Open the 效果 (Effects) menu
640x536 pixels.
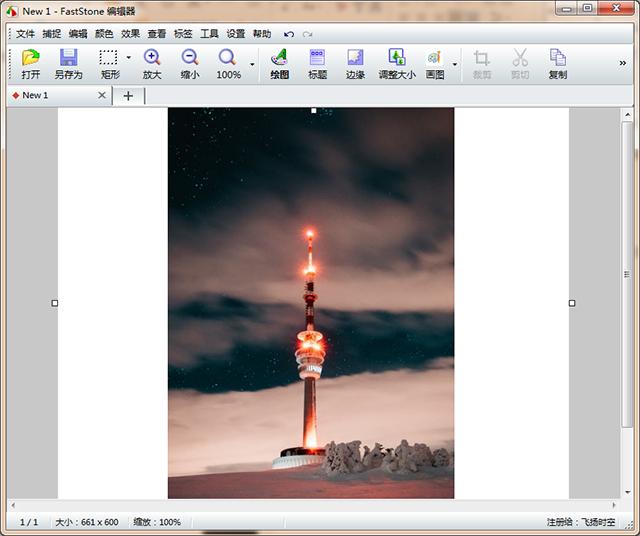[x=131, y=34]
